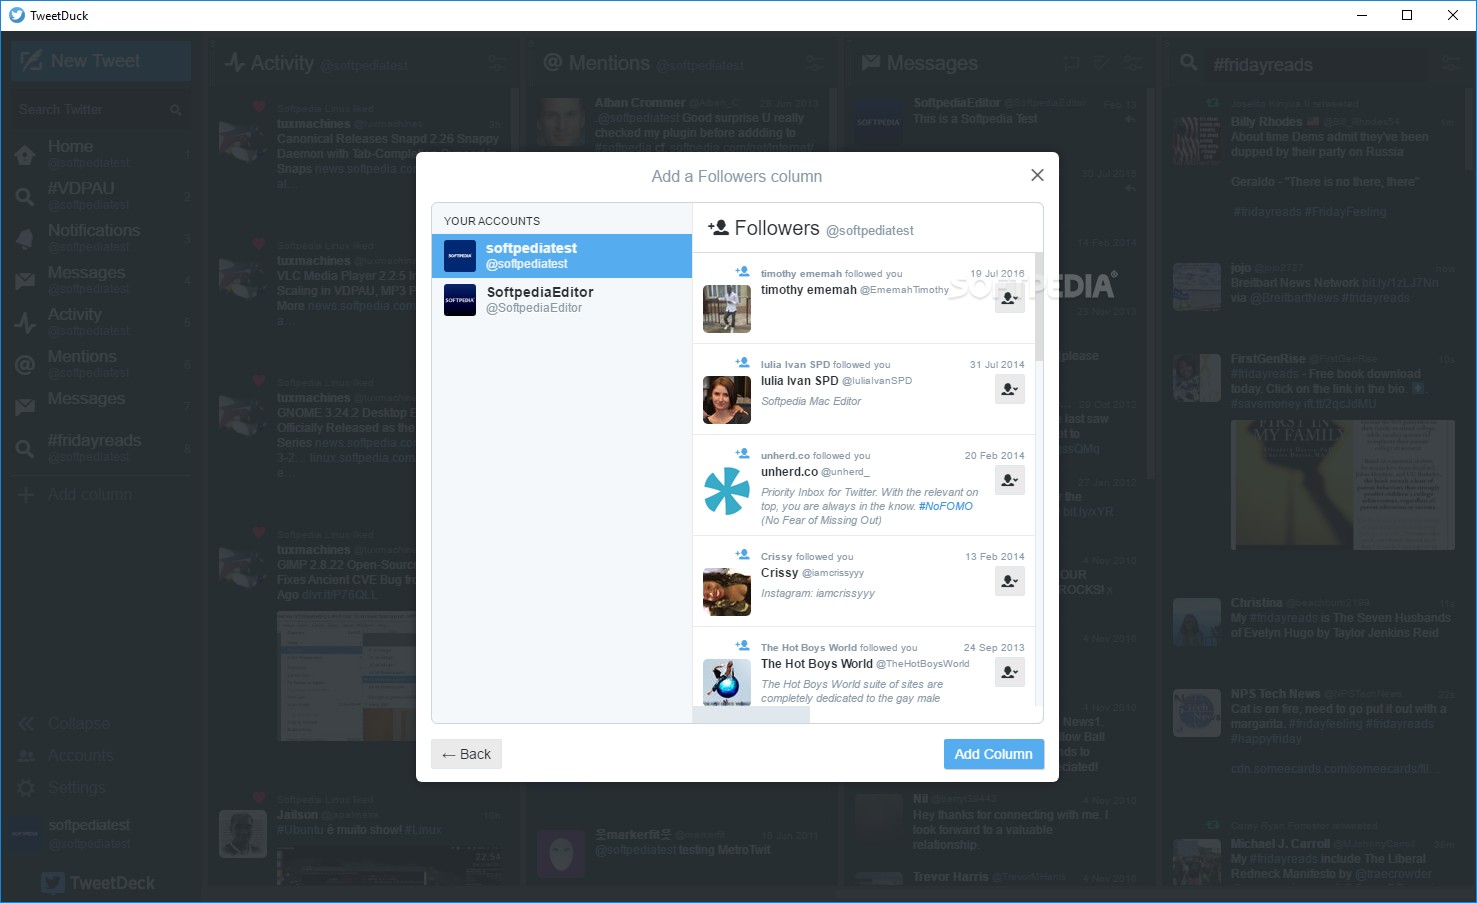Click the "Instagram: iamcrissyyy" bio text
Image resolution: width=1477 pixels, height=903 pixels.
818,593
